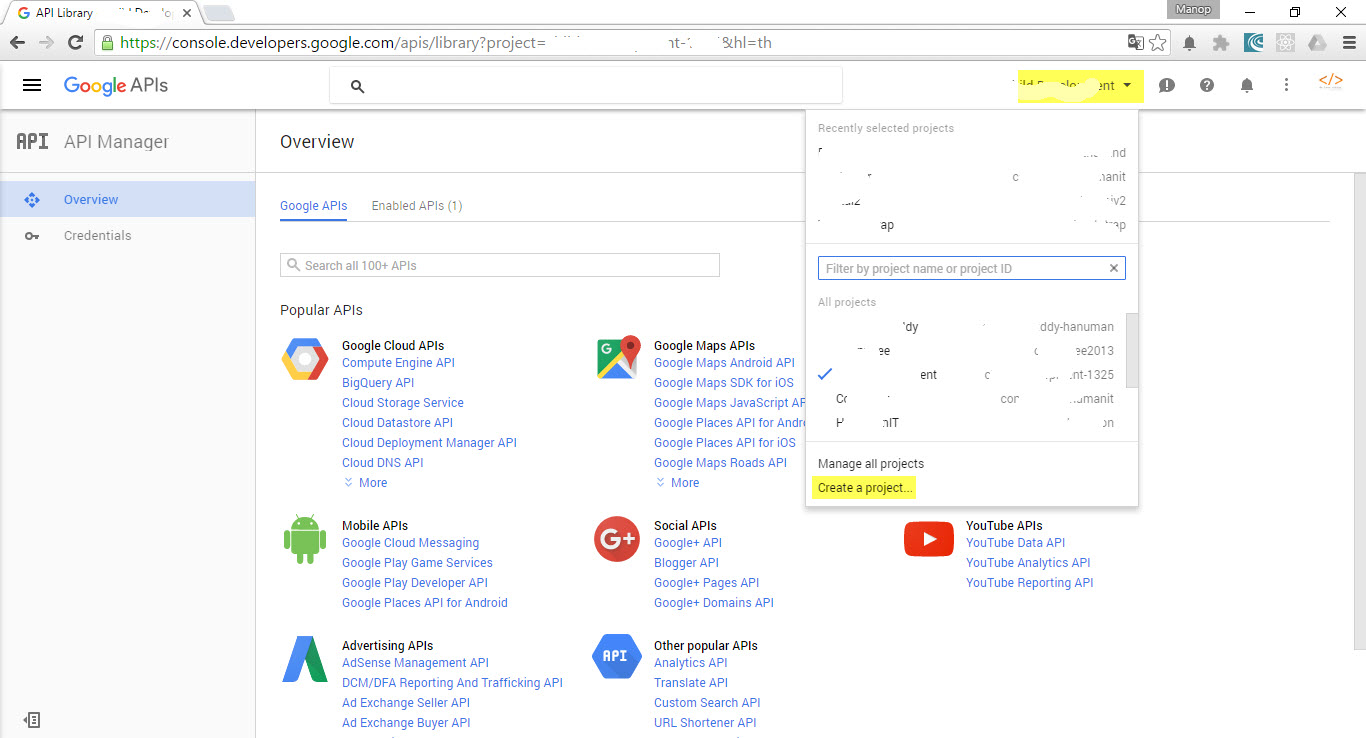Screen dimensions: 1366x738
Task: Click the Android robot Mobile APIs icon
Action: coord(305,540)
